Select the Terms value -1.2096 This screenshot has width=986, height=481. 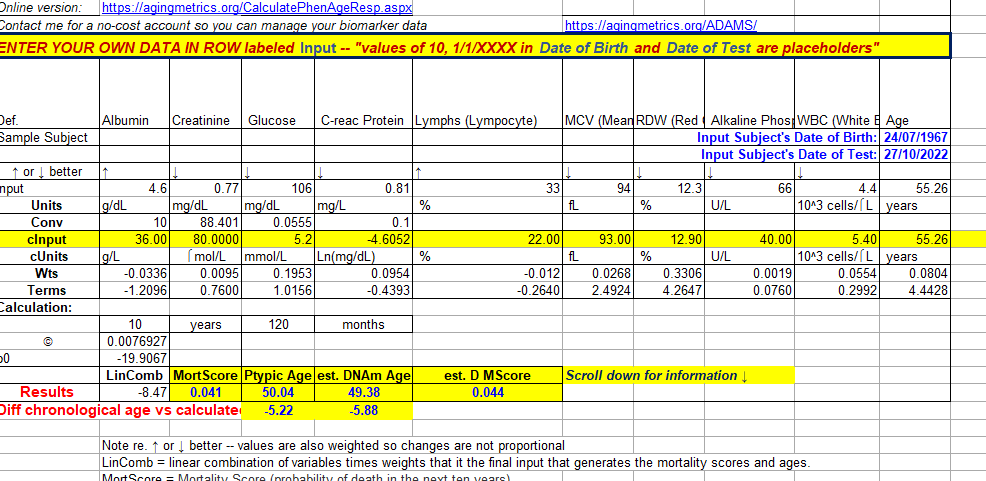click(x=135, y=290)
